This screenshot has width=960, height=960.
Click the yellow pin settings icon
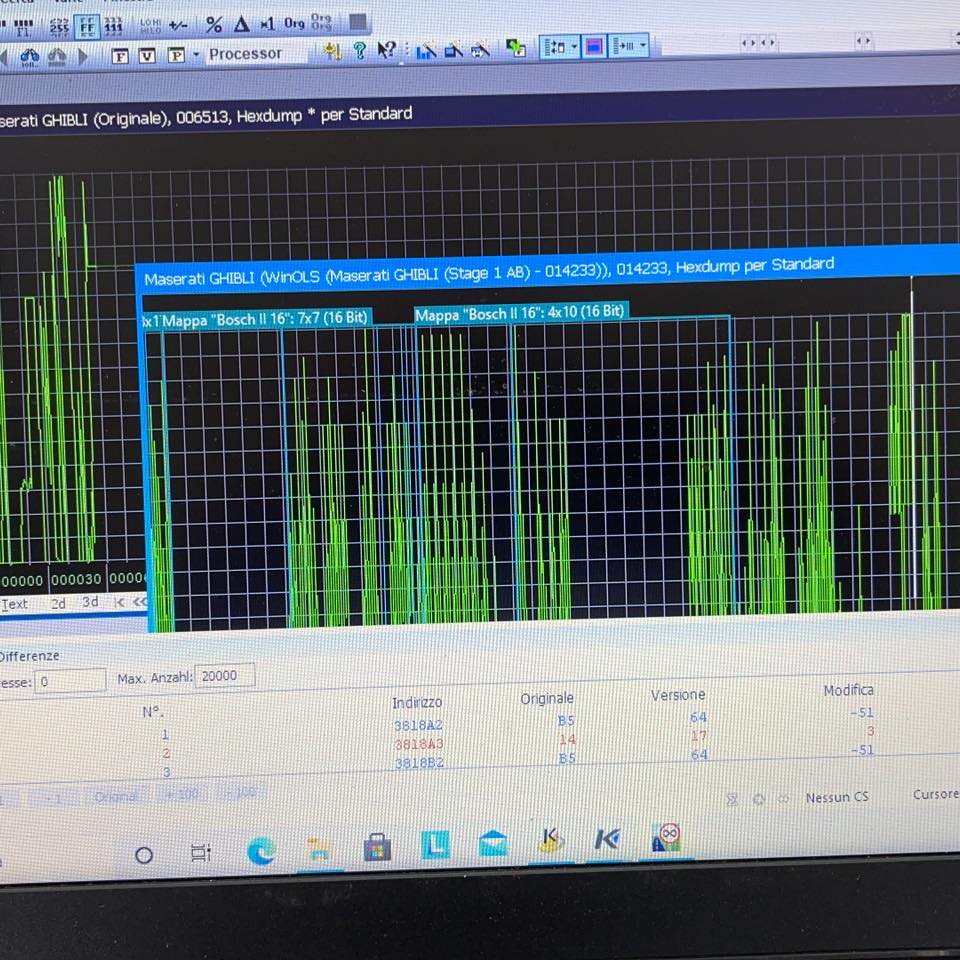(x=332, y=51)
